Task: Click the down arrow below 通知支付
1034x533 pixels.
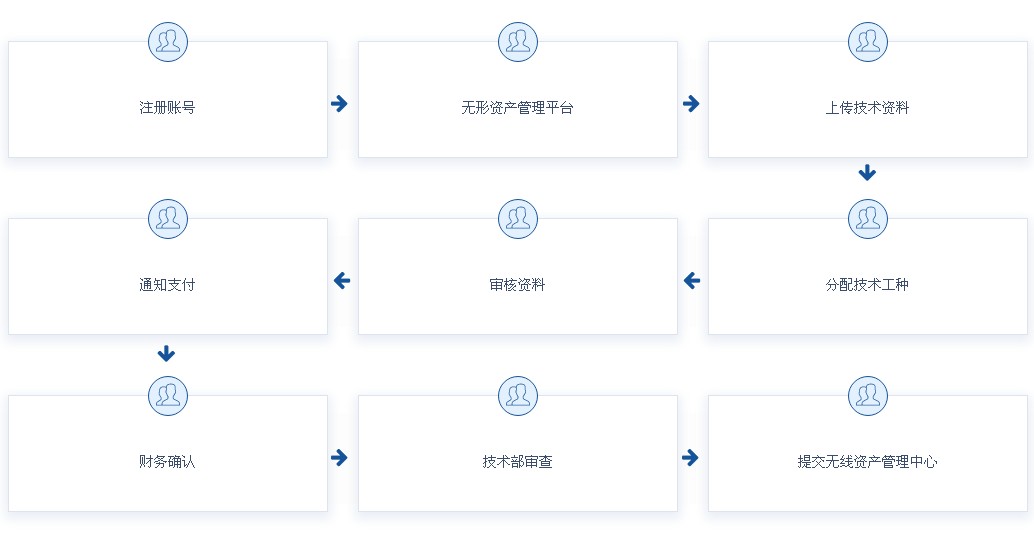Action: click(x=167, y=353)
